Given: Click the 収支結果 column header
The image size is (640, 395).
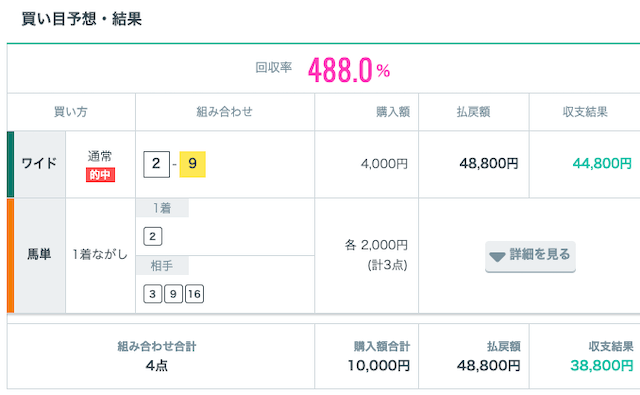Looking at the screenshot, I should pyautogui.click(x=585, y=112).
